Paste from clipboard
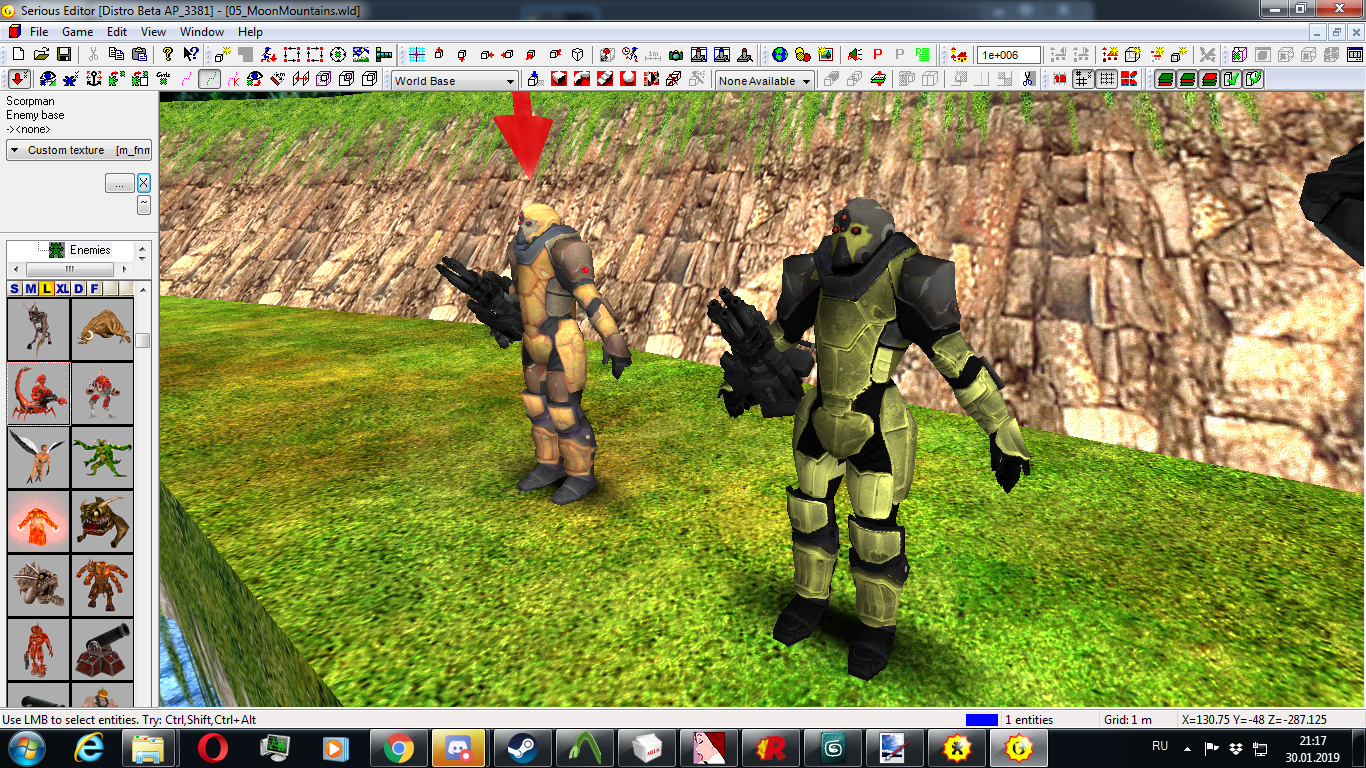Screen dimensions: 1366x768 click(139, 54)
